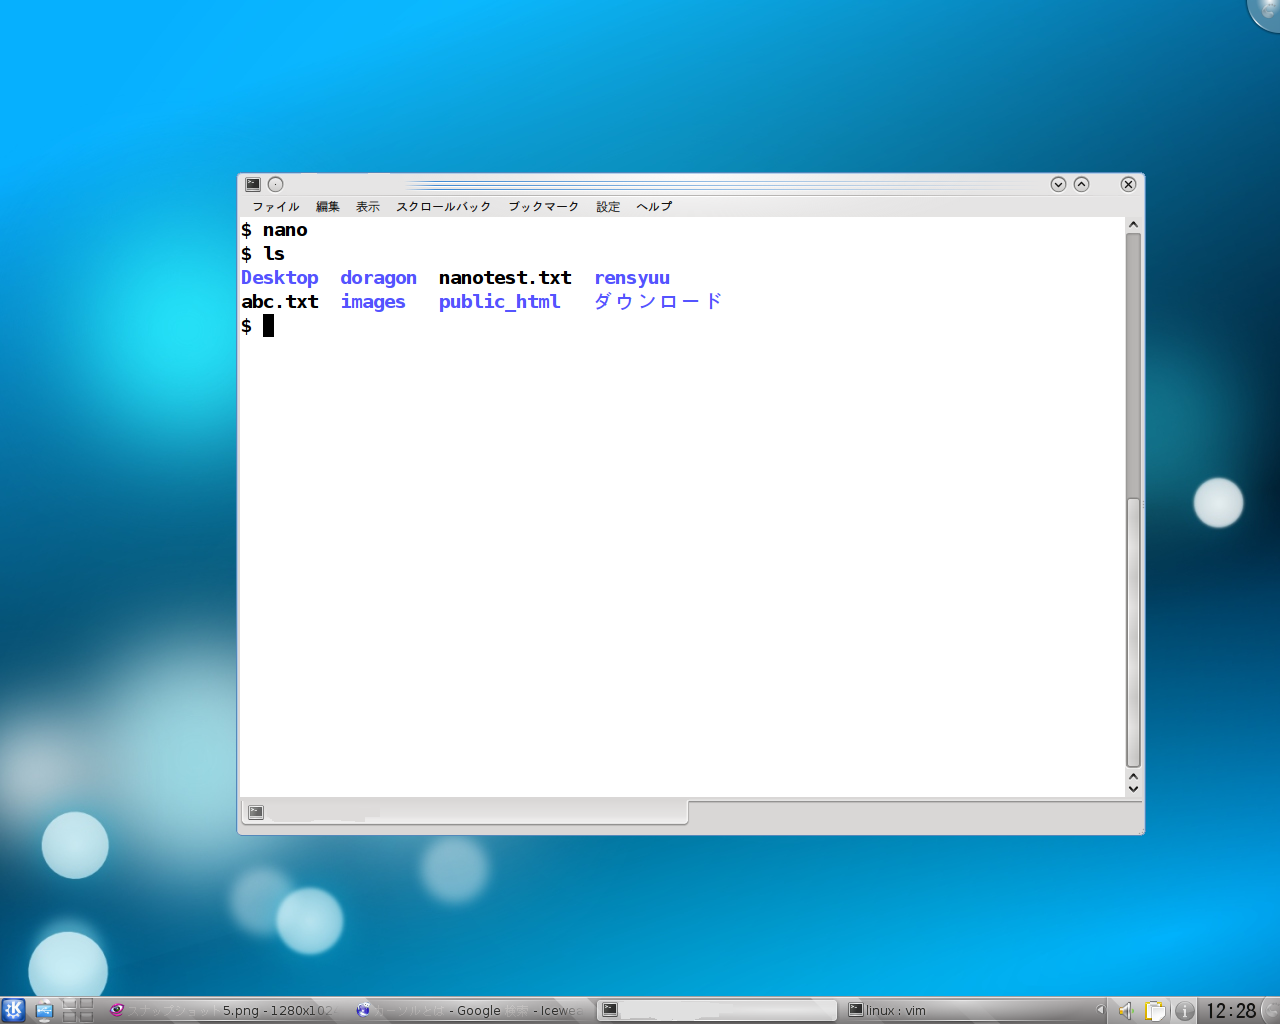Open the ファイル menu
The height and width of the screenshot is (1024, 1280).
(x=275, y=206)
